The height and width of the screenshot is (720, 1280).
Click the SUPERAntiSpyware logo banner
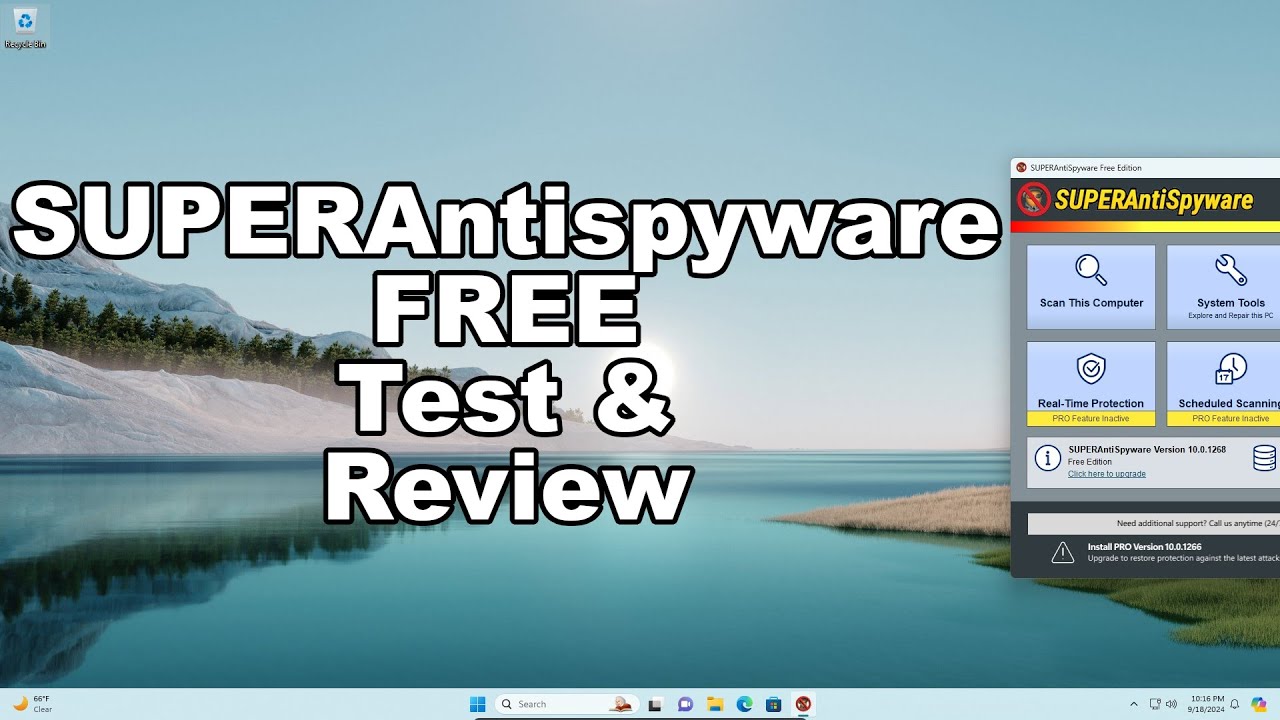pos(1135,200)
